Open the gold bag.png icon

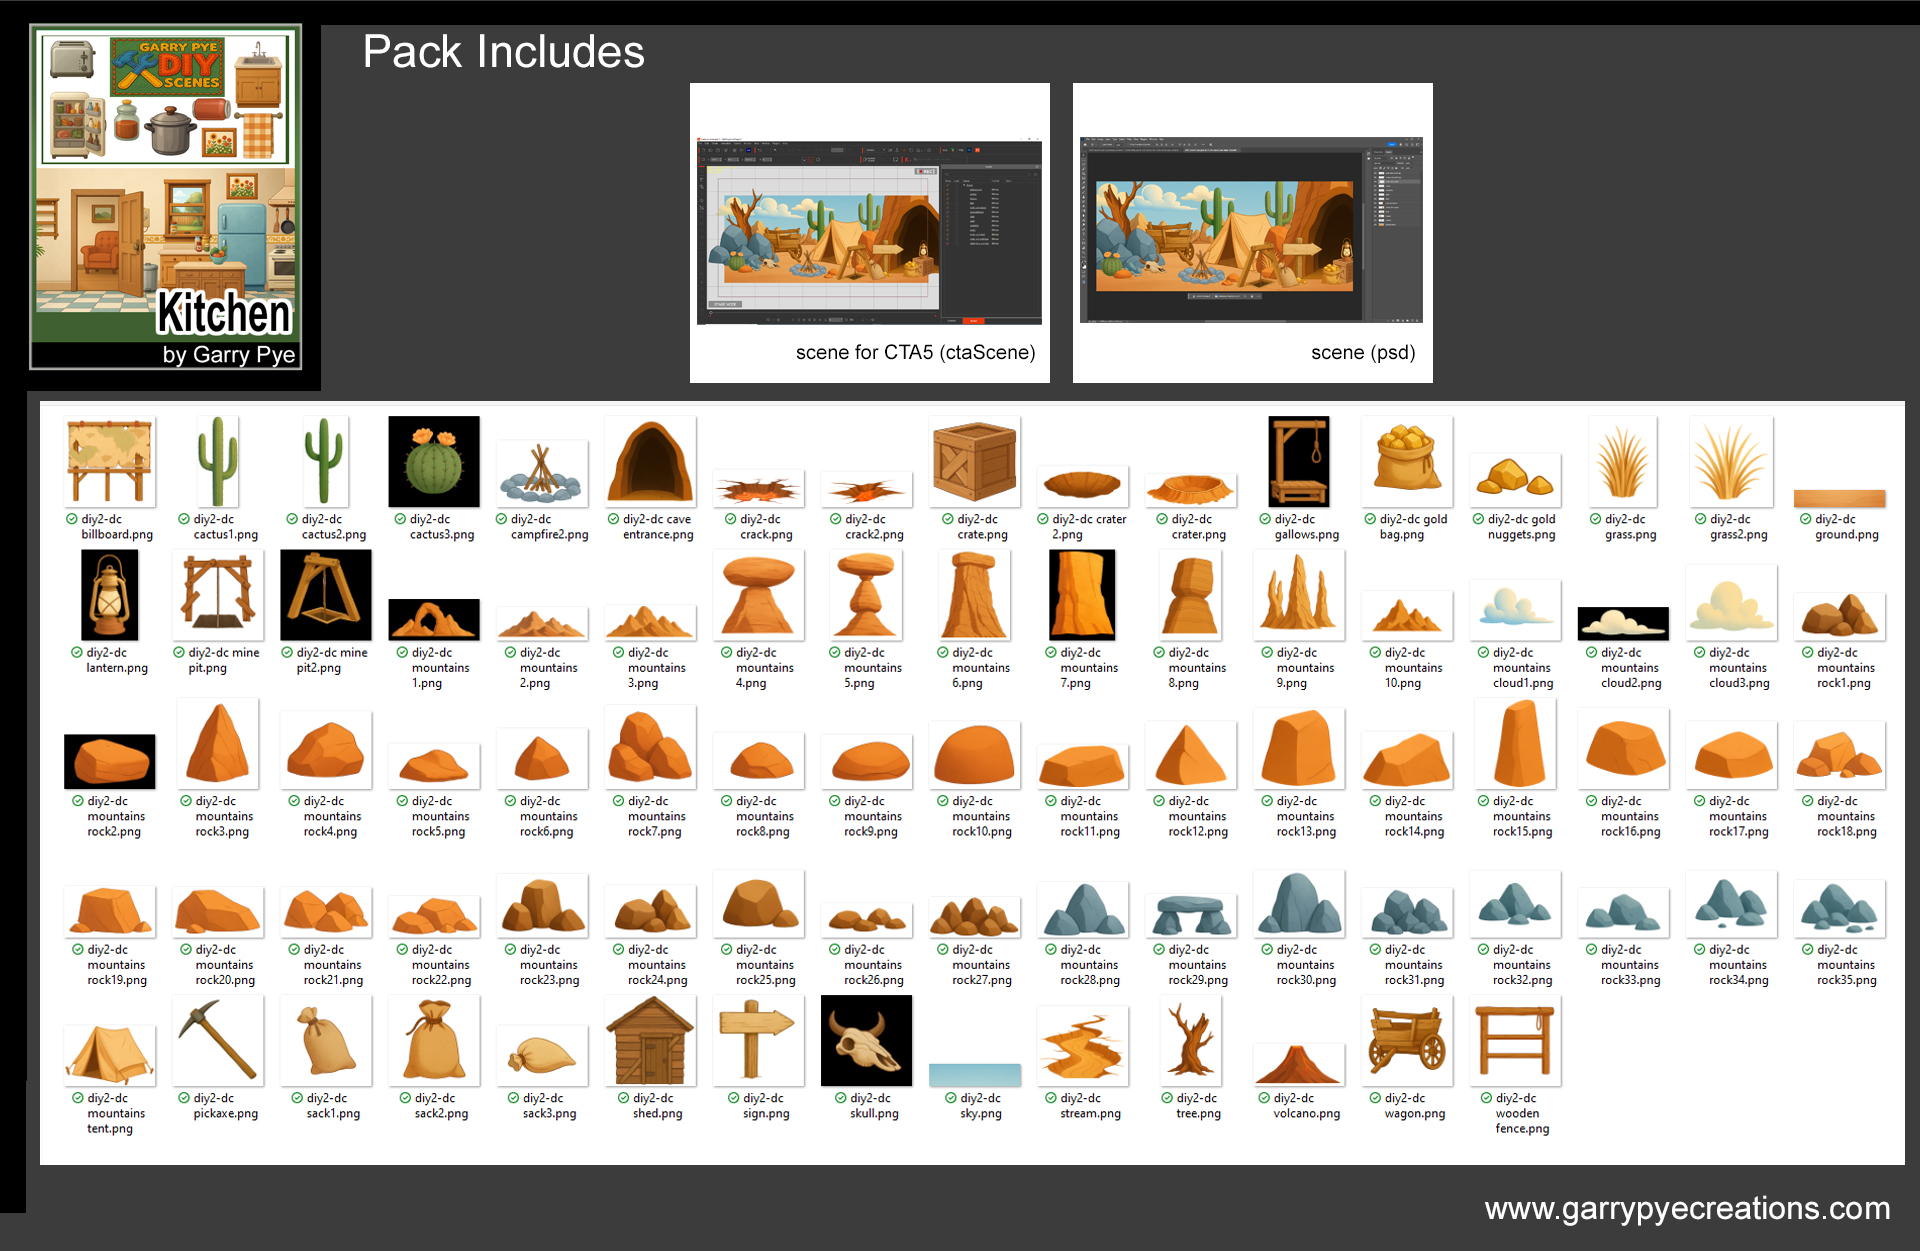[x=1406, y=461]
